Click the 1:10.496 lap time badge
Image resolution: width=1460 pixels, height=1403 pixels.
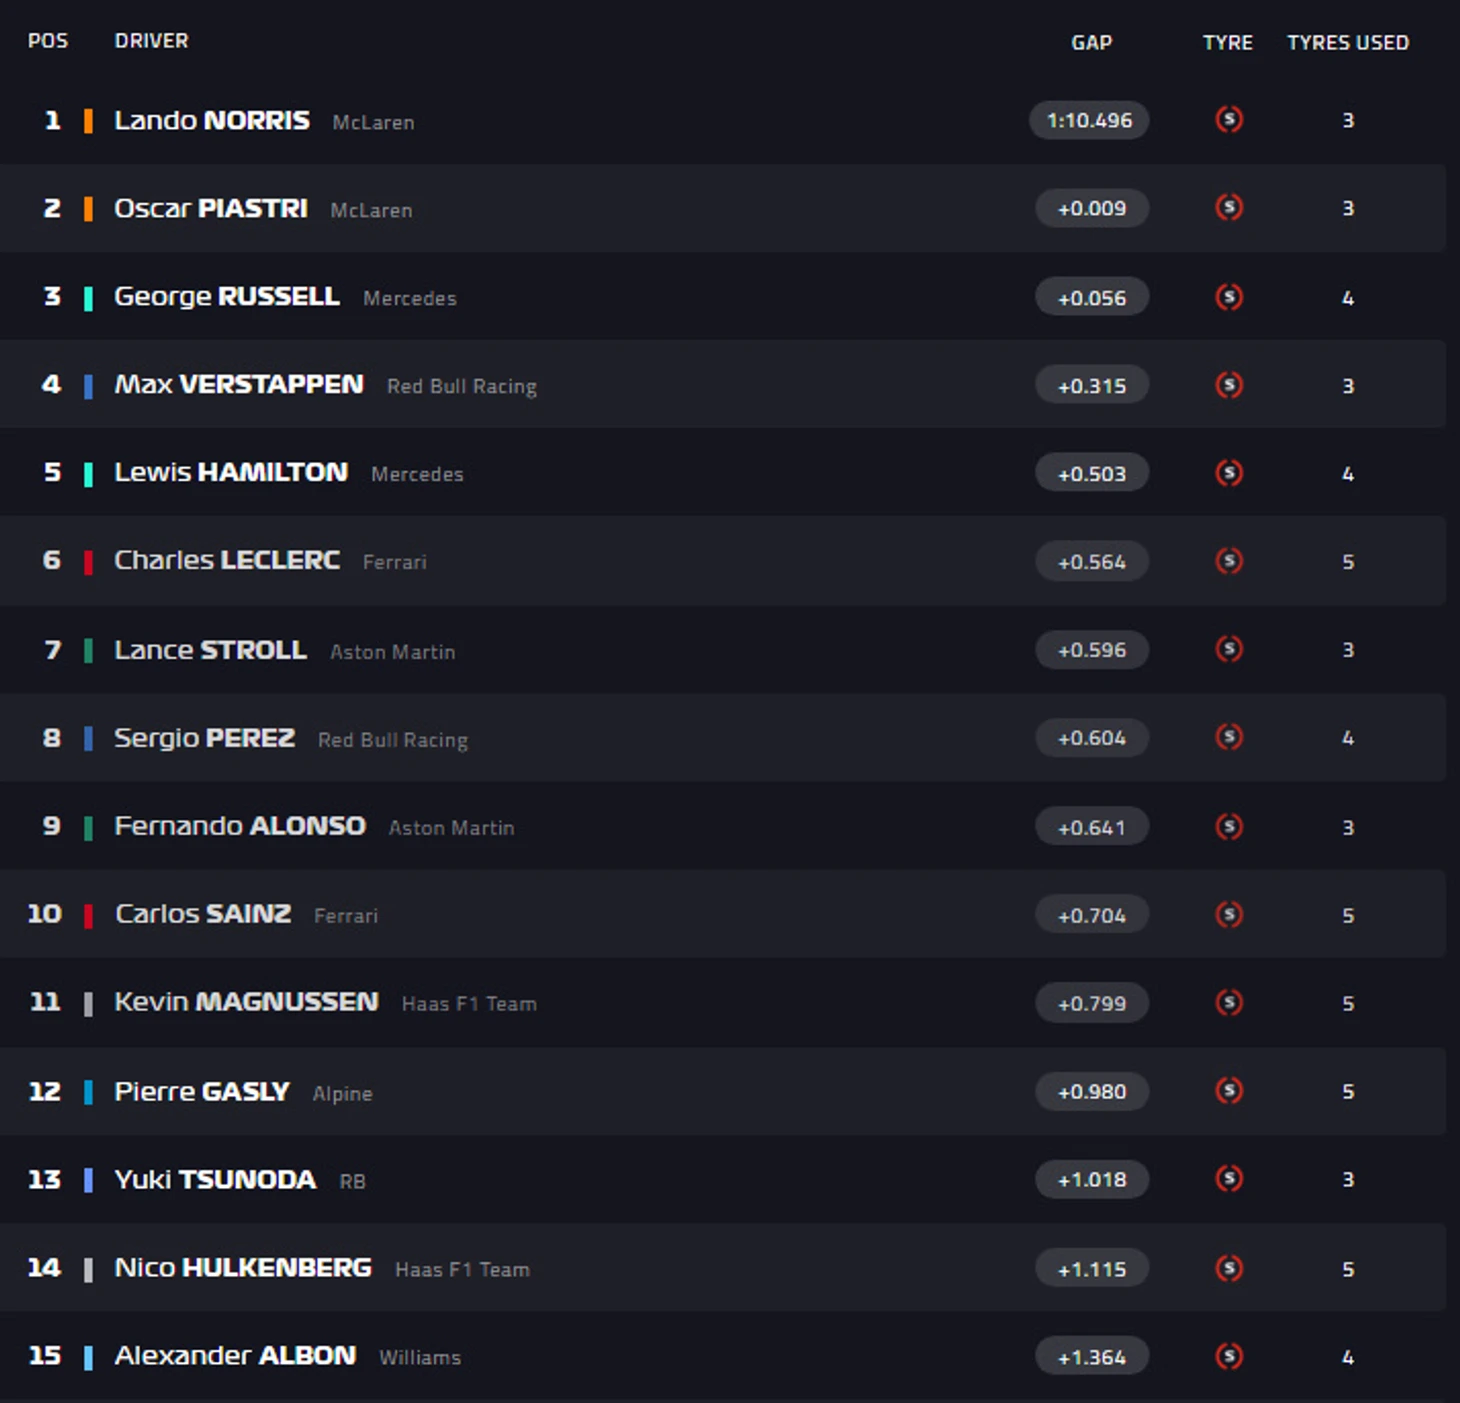click(x=1089, y=120)
